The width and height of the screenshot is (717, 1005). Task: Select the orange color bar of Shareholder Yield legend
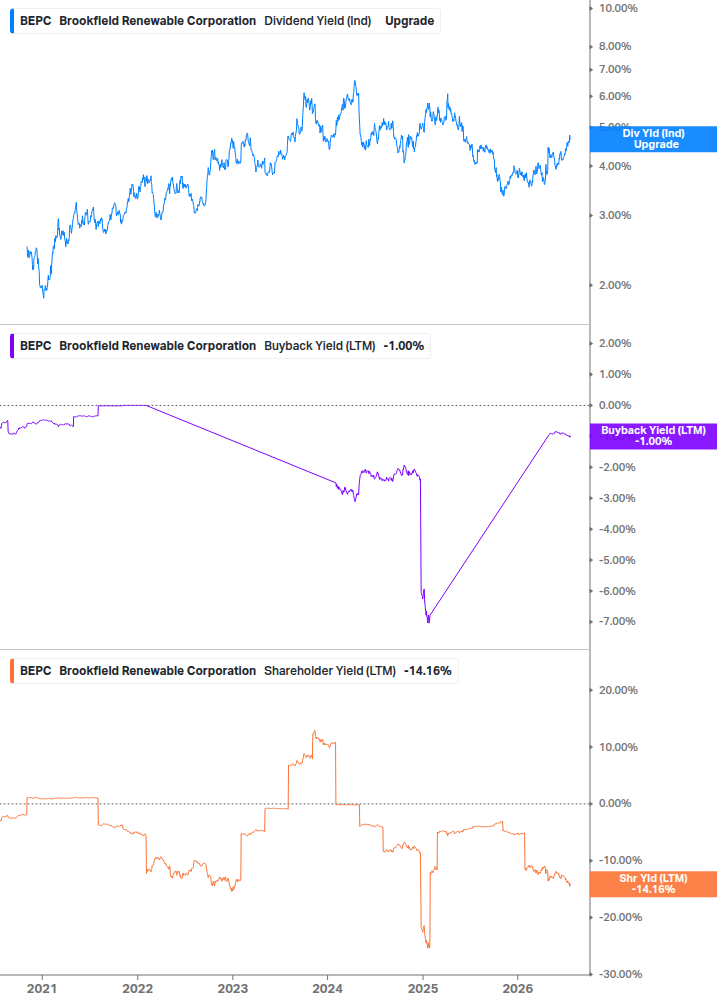click(x=12, y=670)
